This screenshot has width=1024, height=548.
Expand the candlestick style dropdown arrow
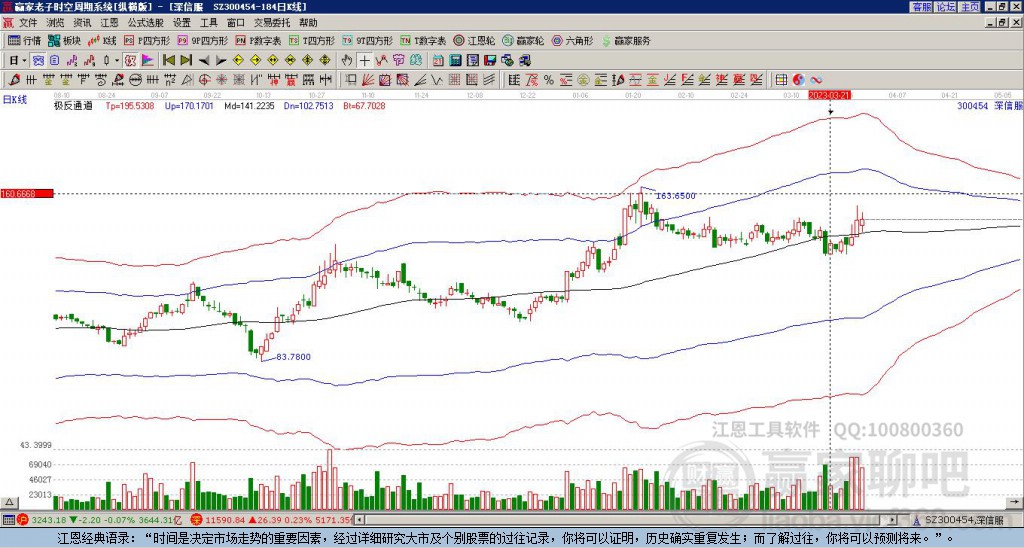click(117, 61)
